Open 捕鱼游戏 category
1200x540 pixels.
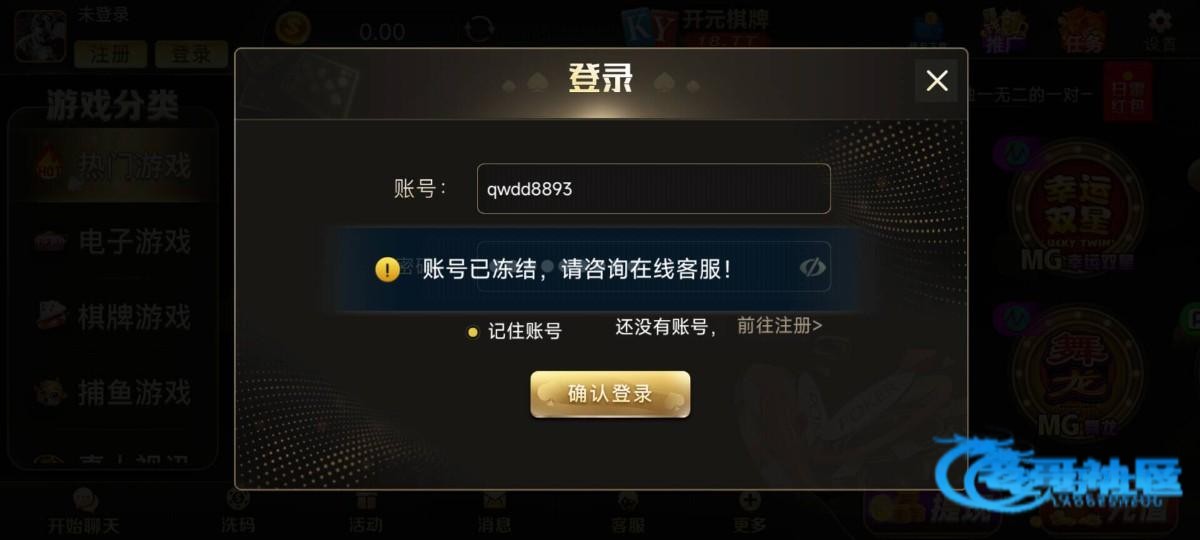tap(113, 392)
